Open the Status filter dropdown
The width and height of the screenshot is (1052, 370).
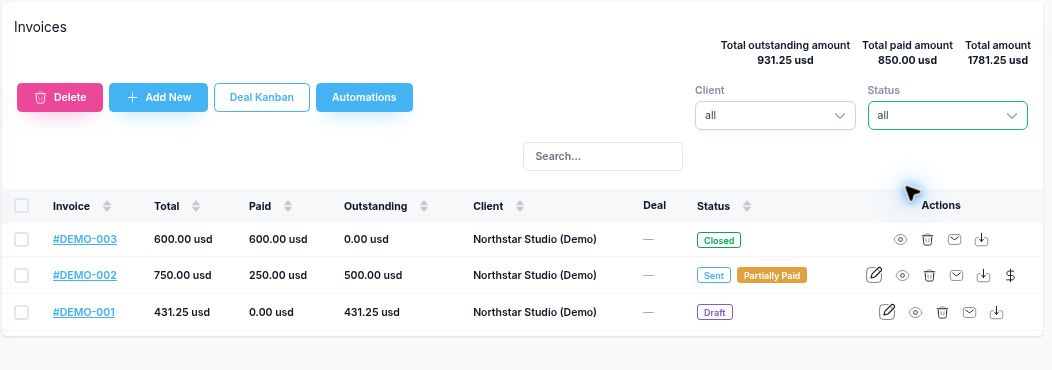pos(947,115)
